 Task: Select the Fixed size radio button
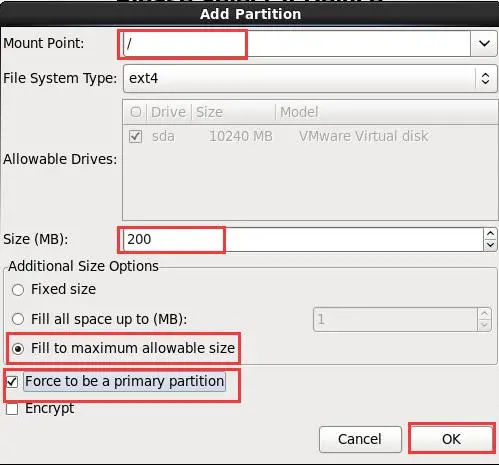[x=18, y=290]
